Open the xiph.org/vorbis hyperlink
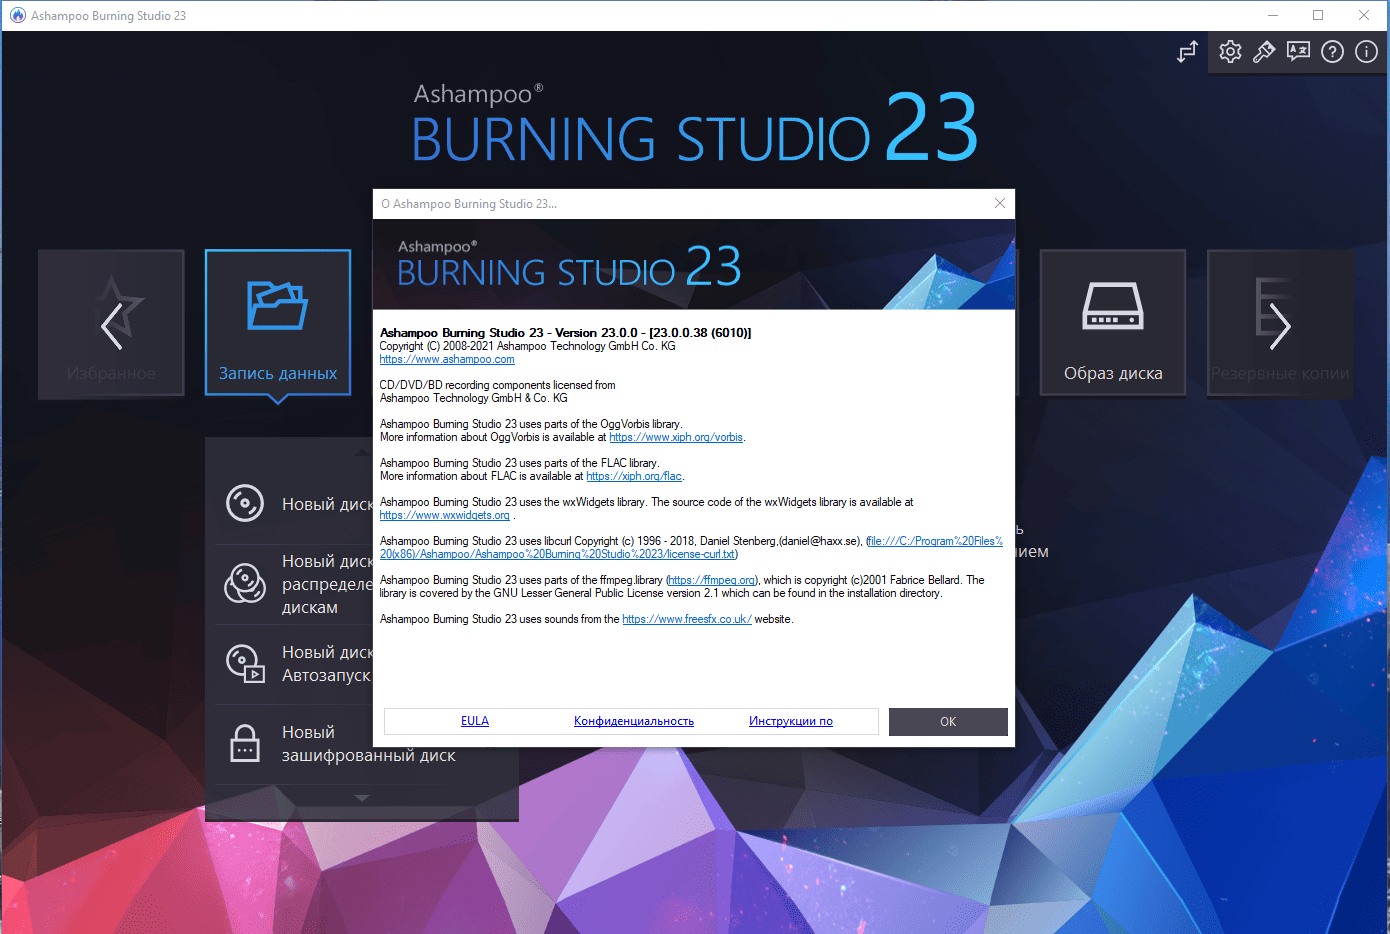Screen dimensions: 1390x934 [x=676, y=437]
